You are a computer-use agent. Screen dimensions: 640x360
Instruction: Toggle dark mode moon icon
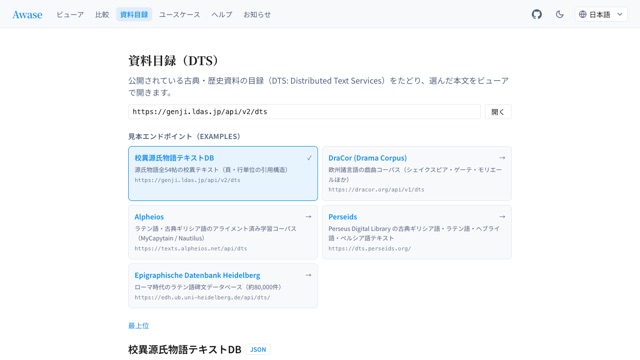559,14
